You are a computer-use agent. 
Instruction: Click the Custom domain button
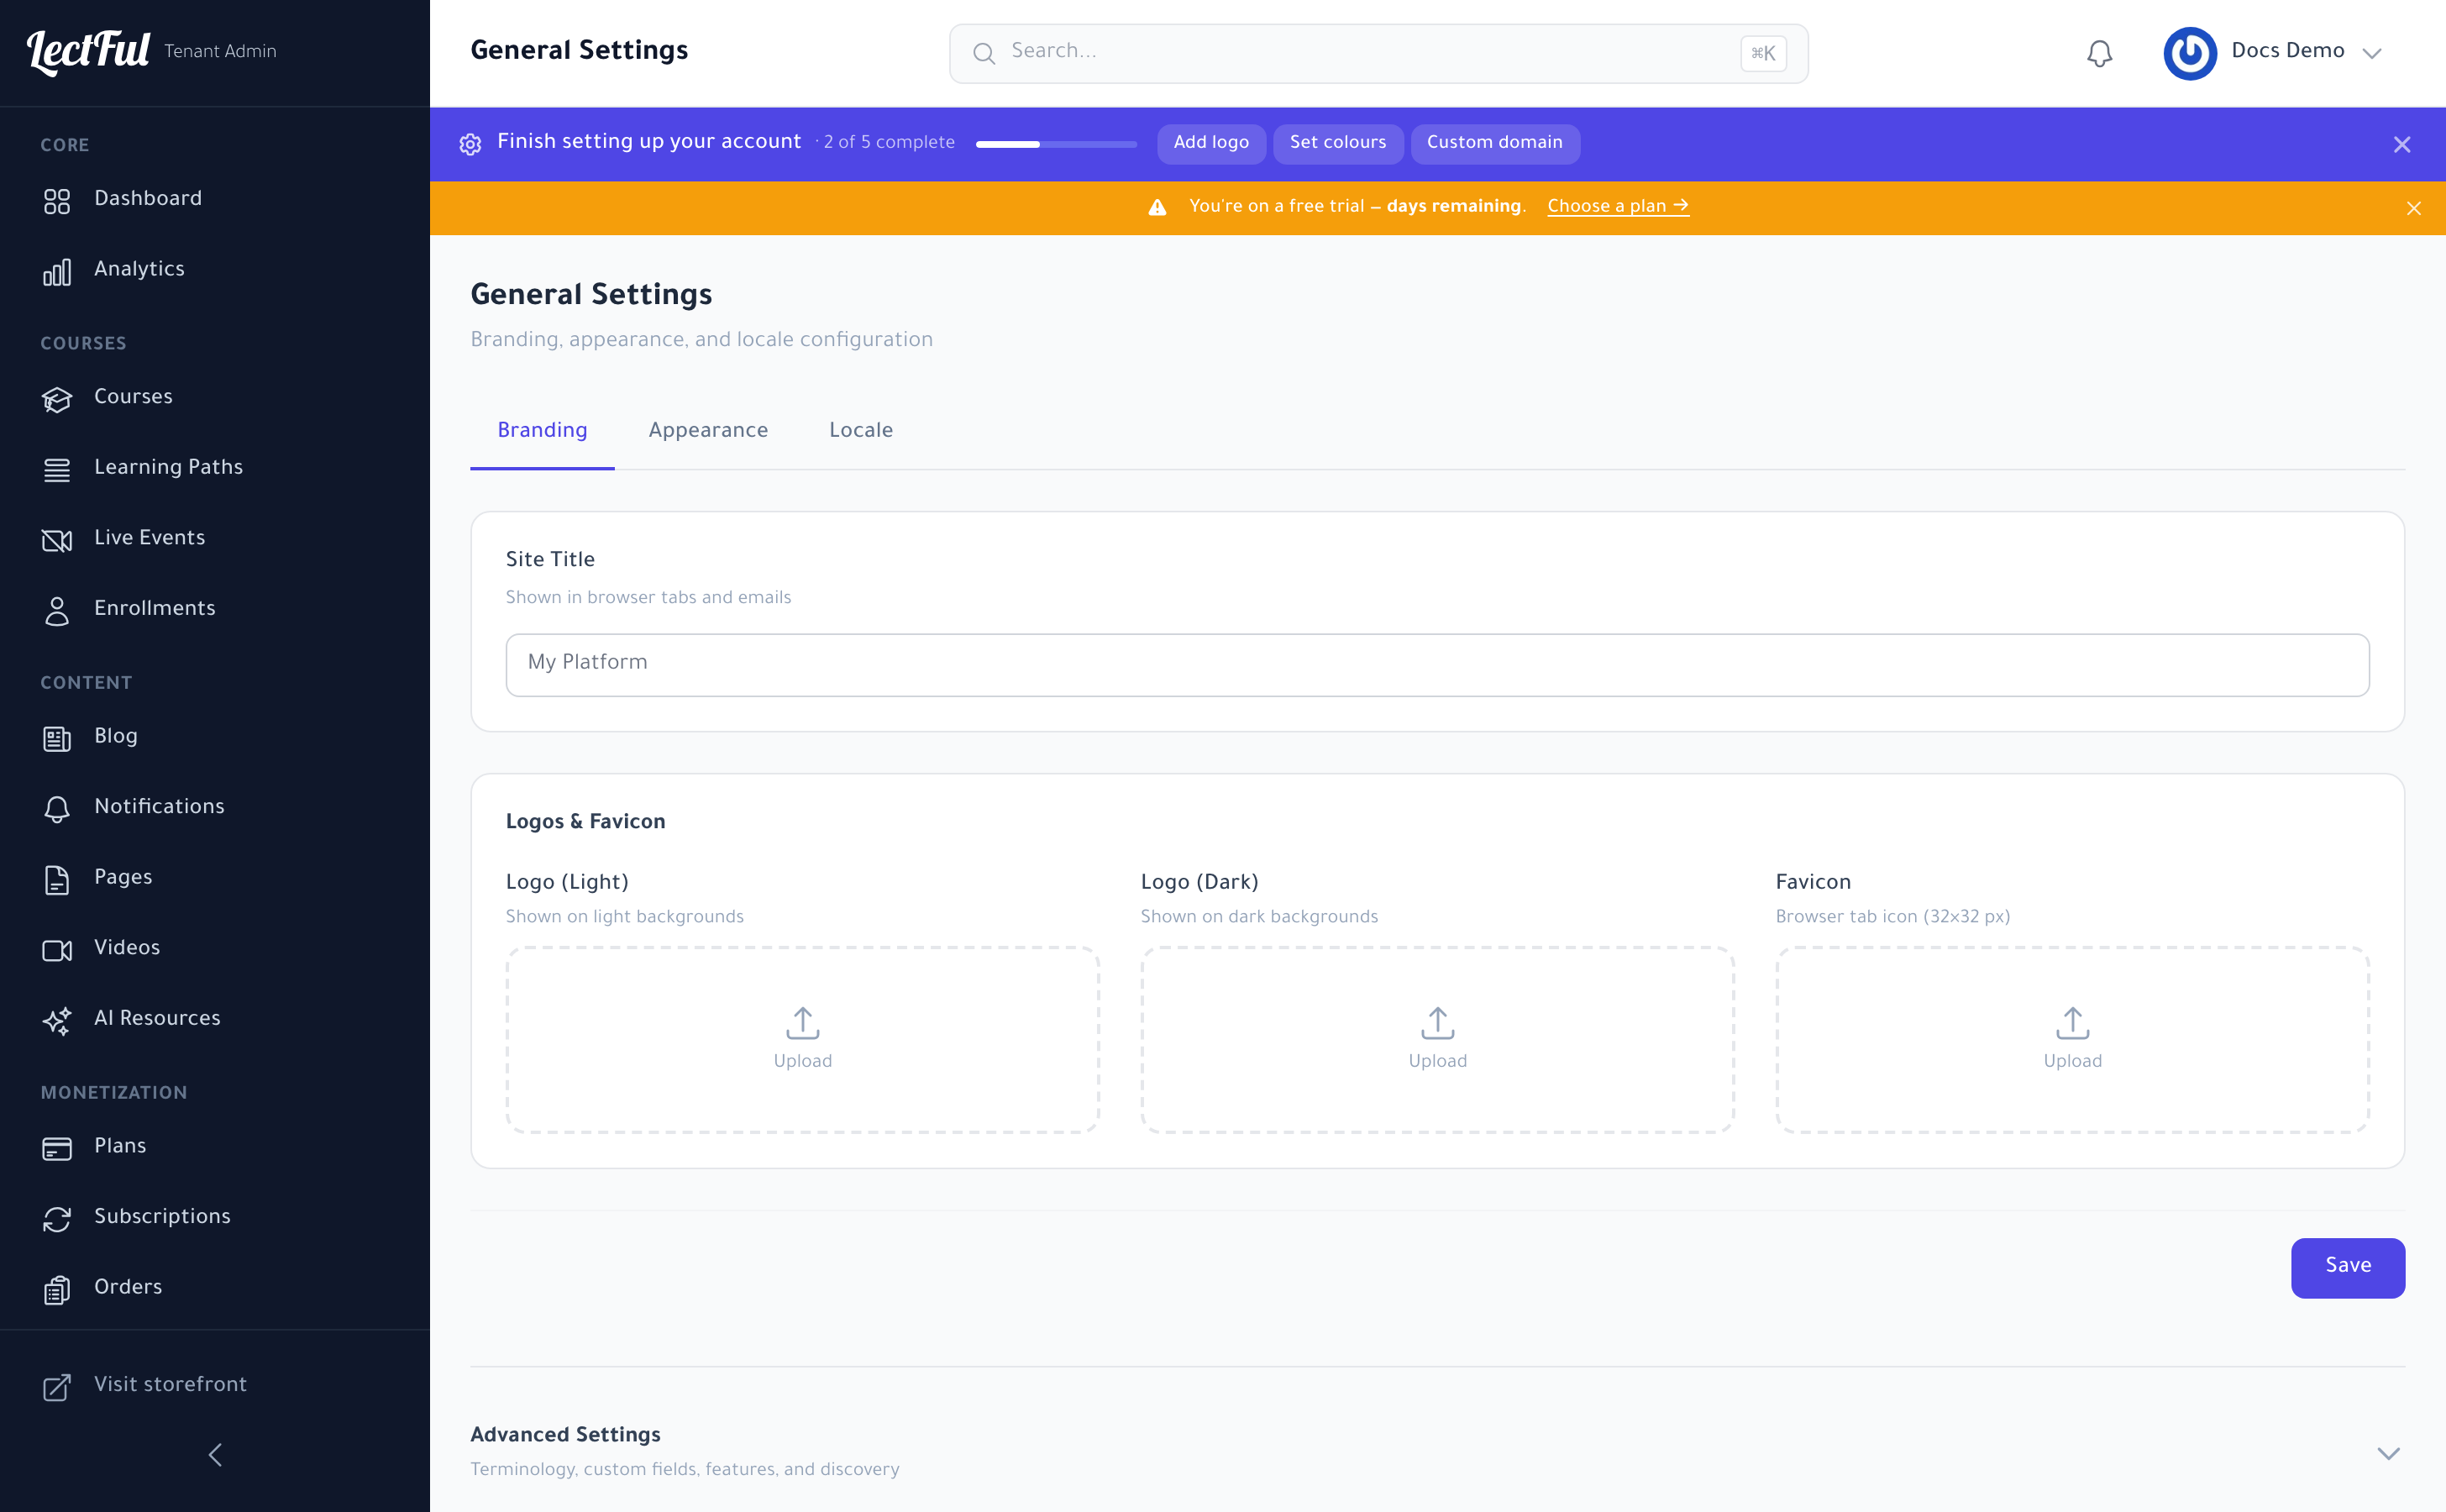tap(1494, 143)
